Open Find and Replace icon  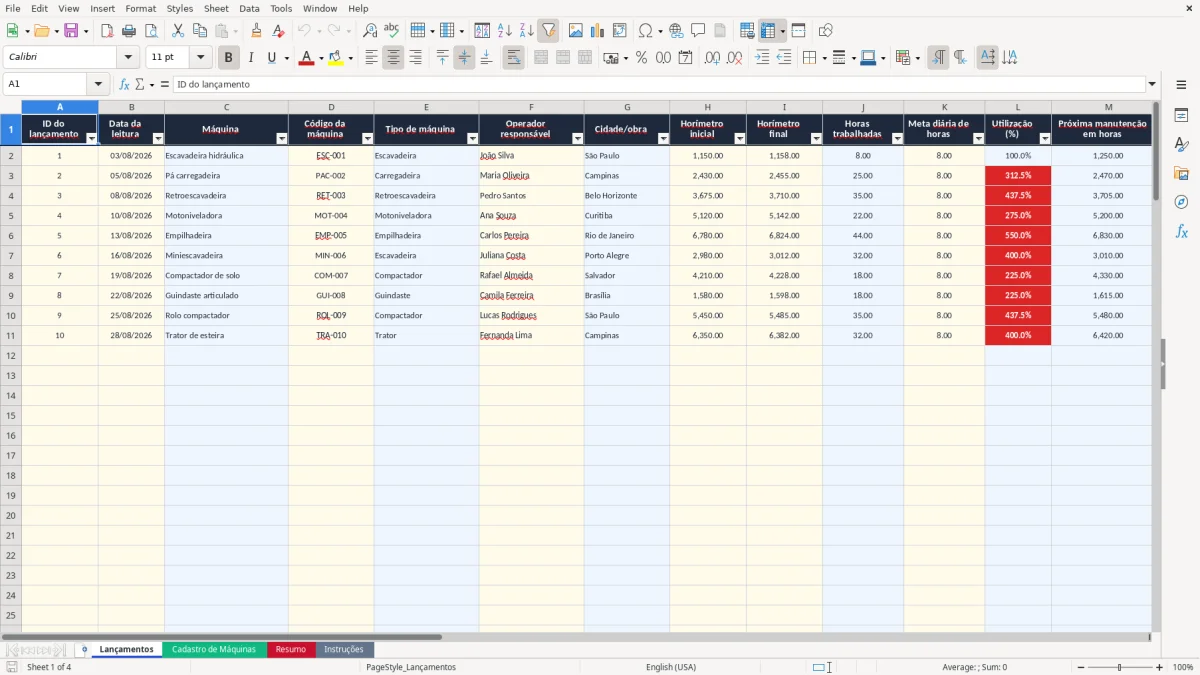(370, 31)
